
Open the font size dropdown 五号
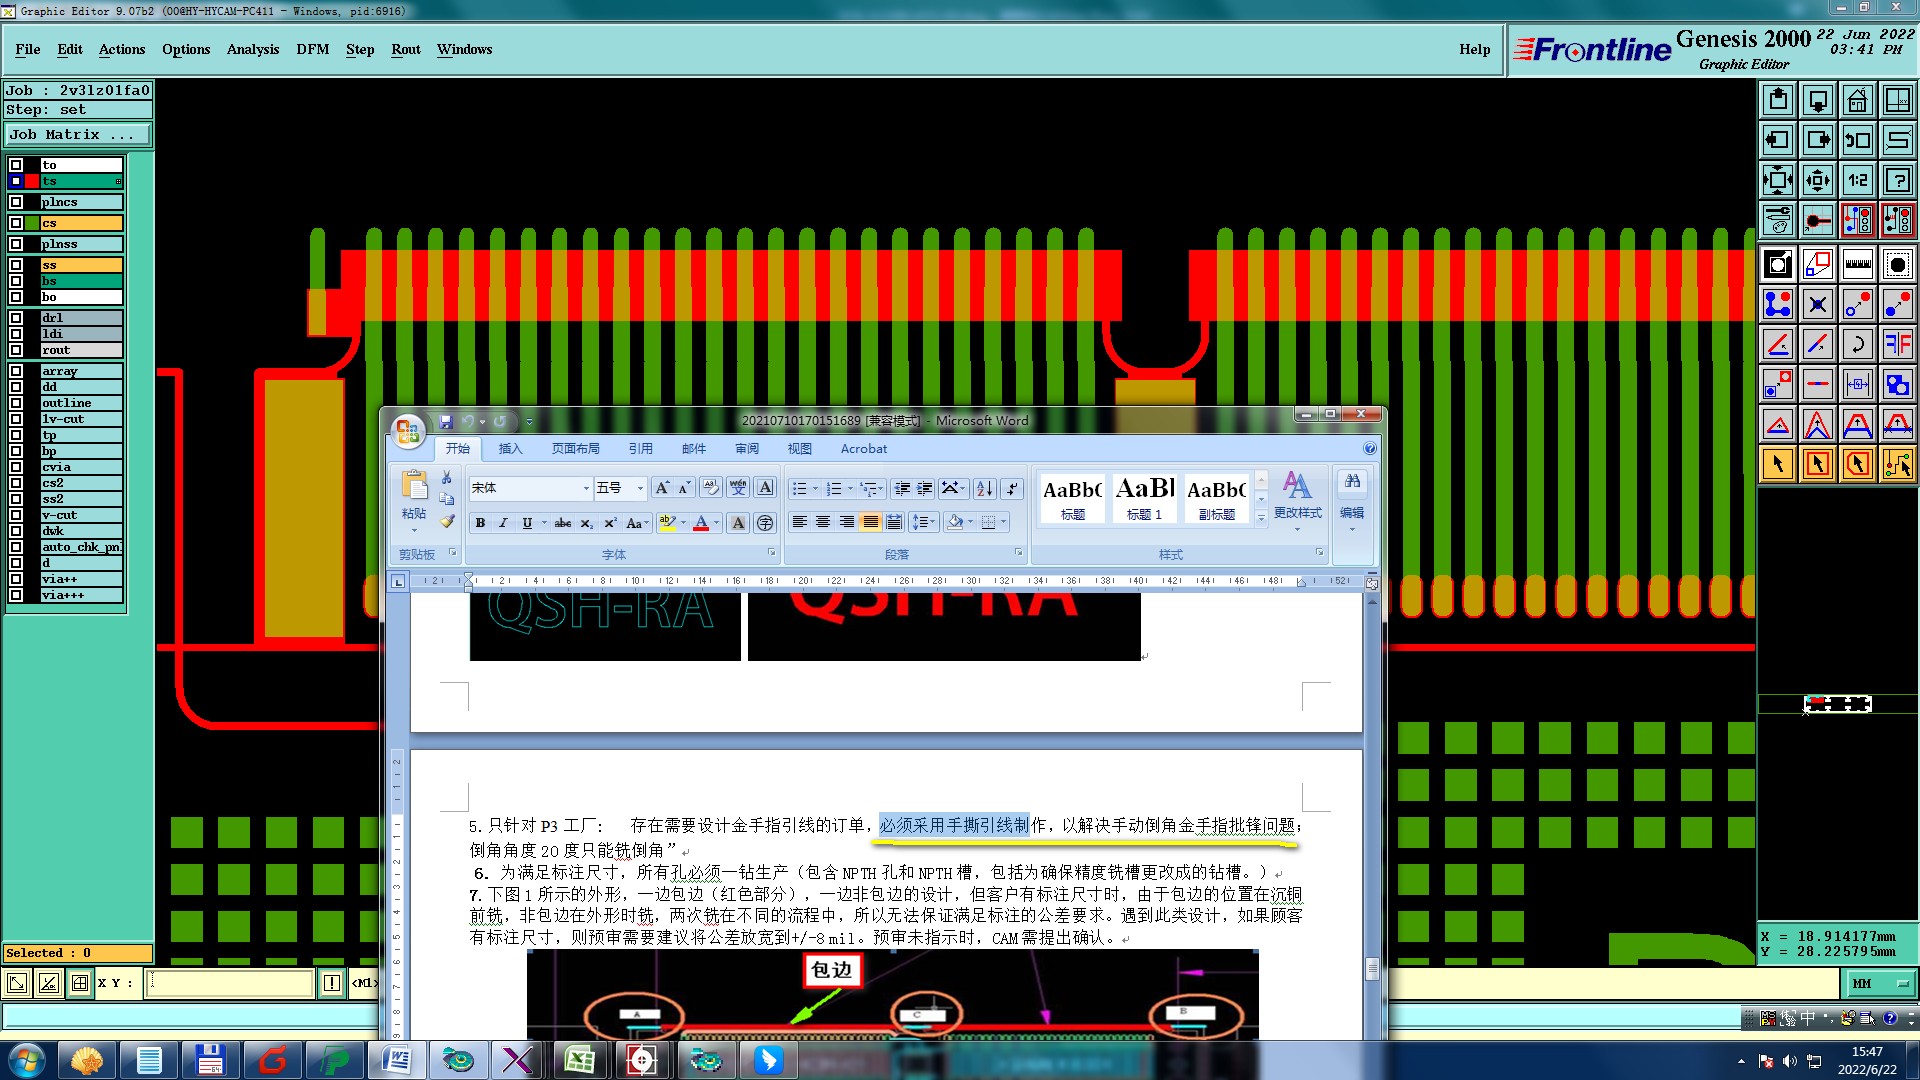[x=640, y=488]
